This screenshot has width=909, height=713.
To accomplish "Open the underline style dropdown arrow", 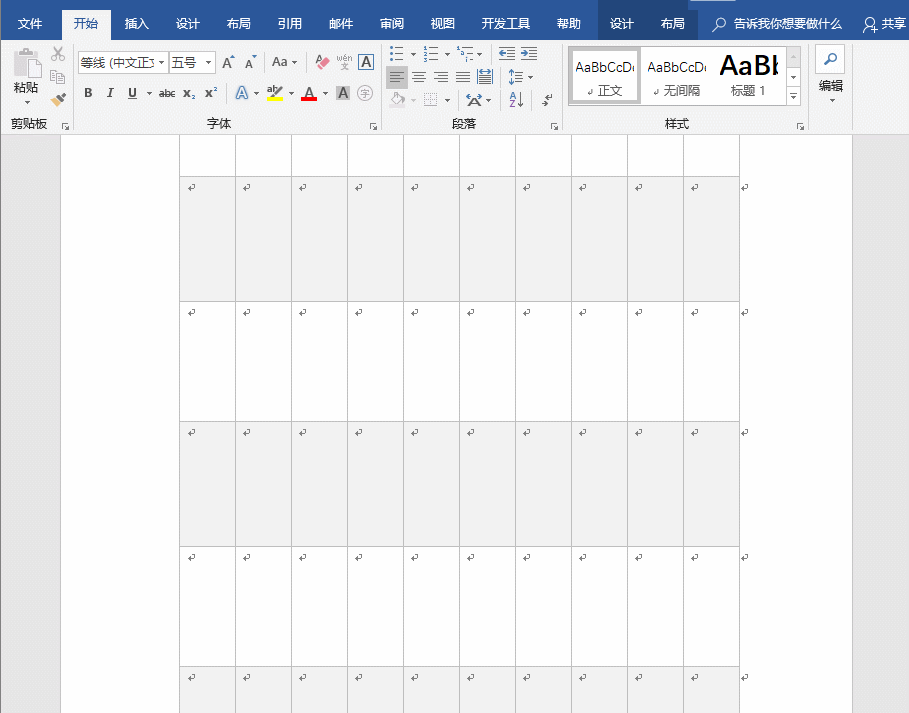I will click(x=149, y=93).
